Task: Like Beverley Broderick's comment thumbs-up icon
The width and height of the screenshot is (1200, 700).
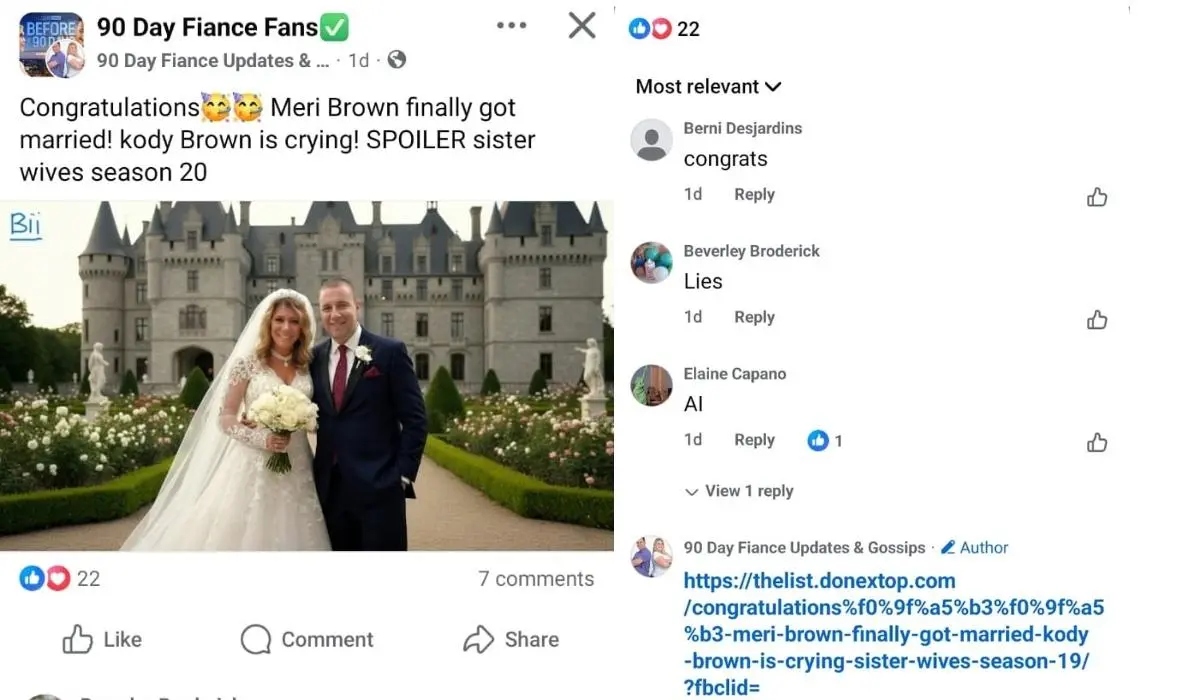Action: [x=1097, y=320]
